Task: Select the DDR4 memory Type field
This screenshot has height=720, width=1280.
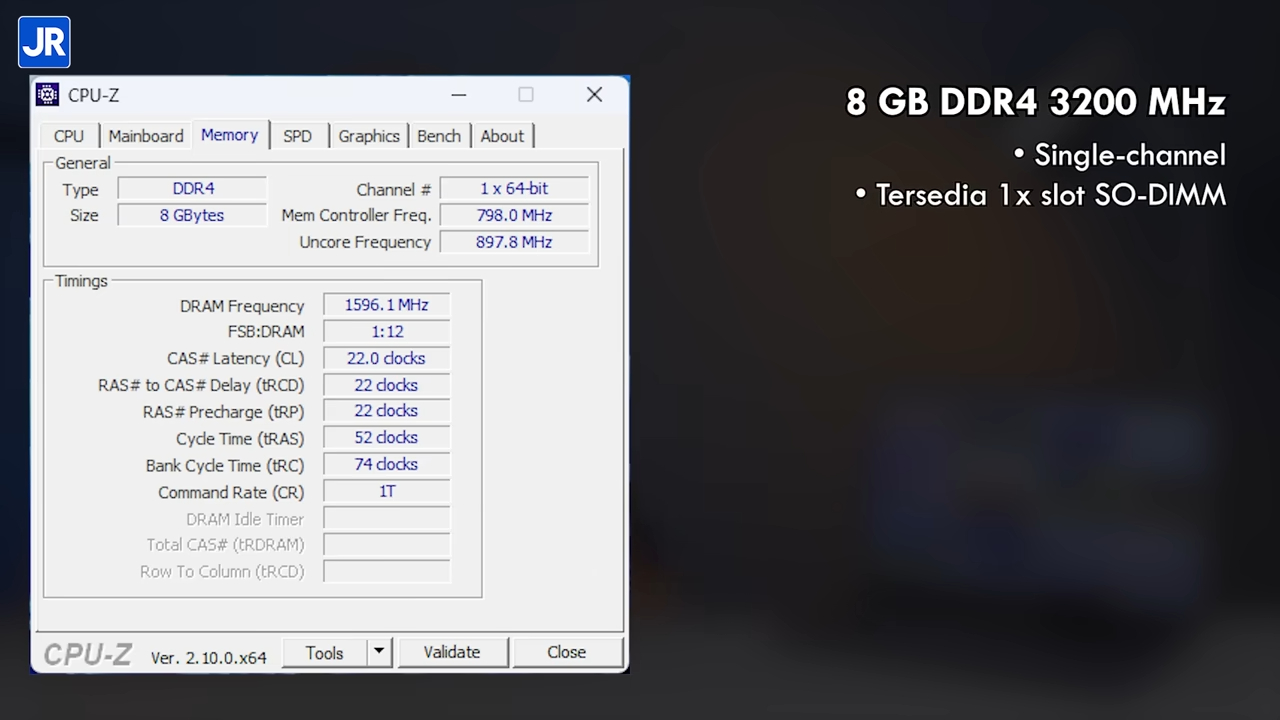Action: pyautogui.click(x=193, y=188)
